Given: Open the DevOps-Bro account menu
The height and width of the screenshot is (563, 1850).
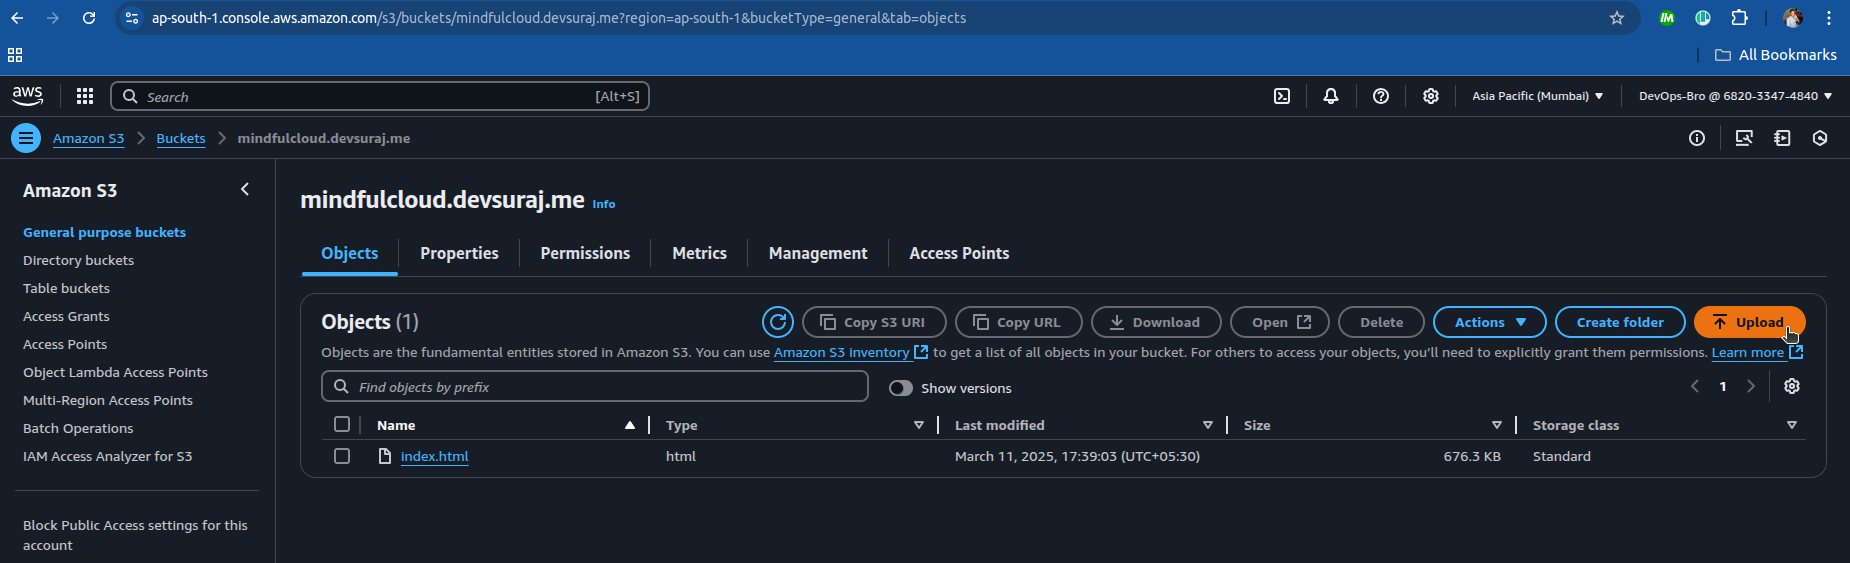Looking at the screenshot, I should [1736, 96].
